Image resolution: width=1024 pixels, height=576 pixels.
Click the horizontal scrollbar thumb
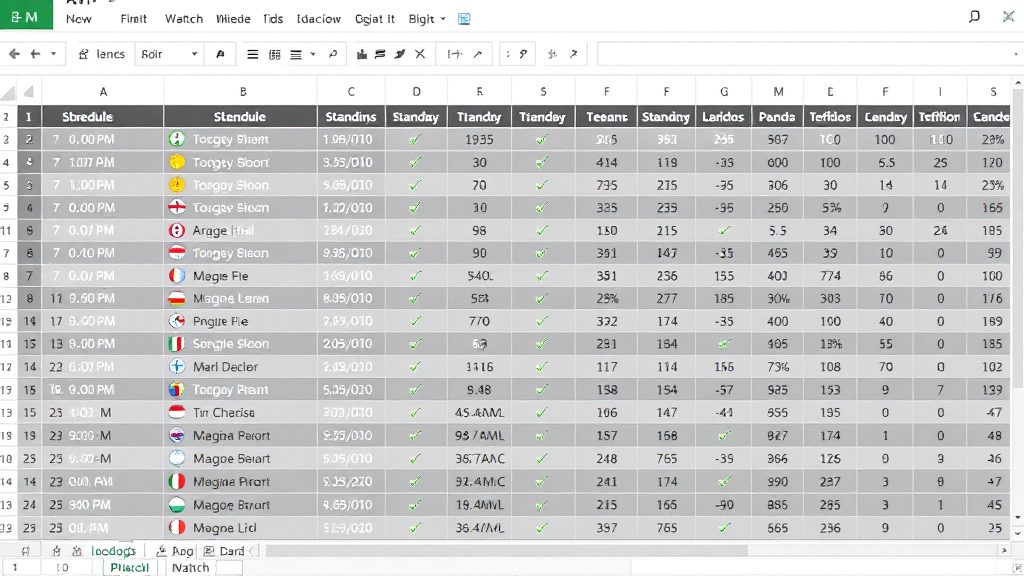click(506, 551)
